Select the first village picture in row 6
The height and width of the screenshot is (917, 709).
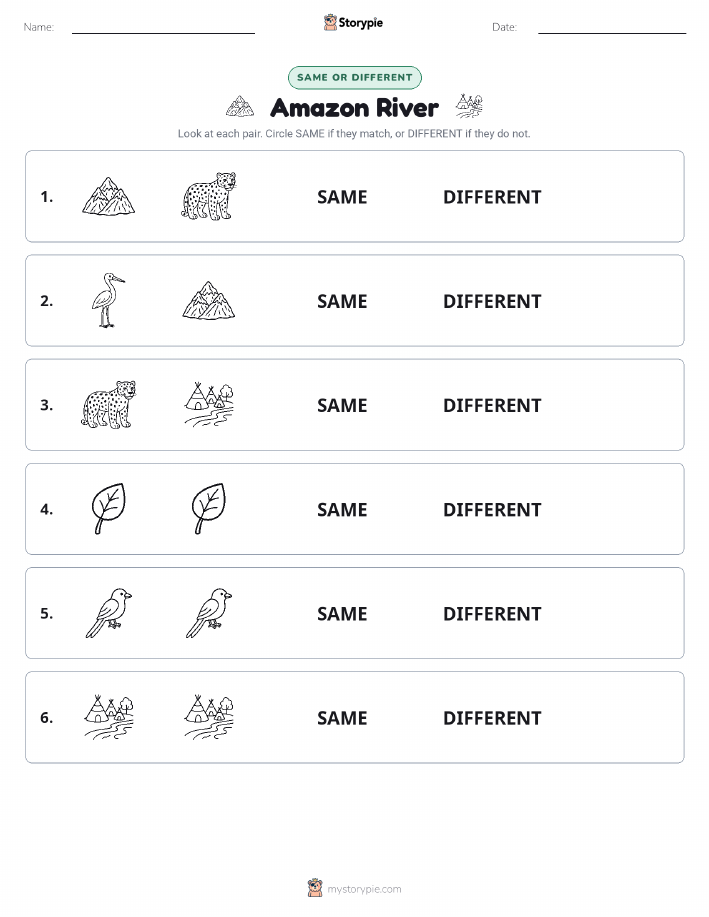pyautogui.click(x=108, y=717)
